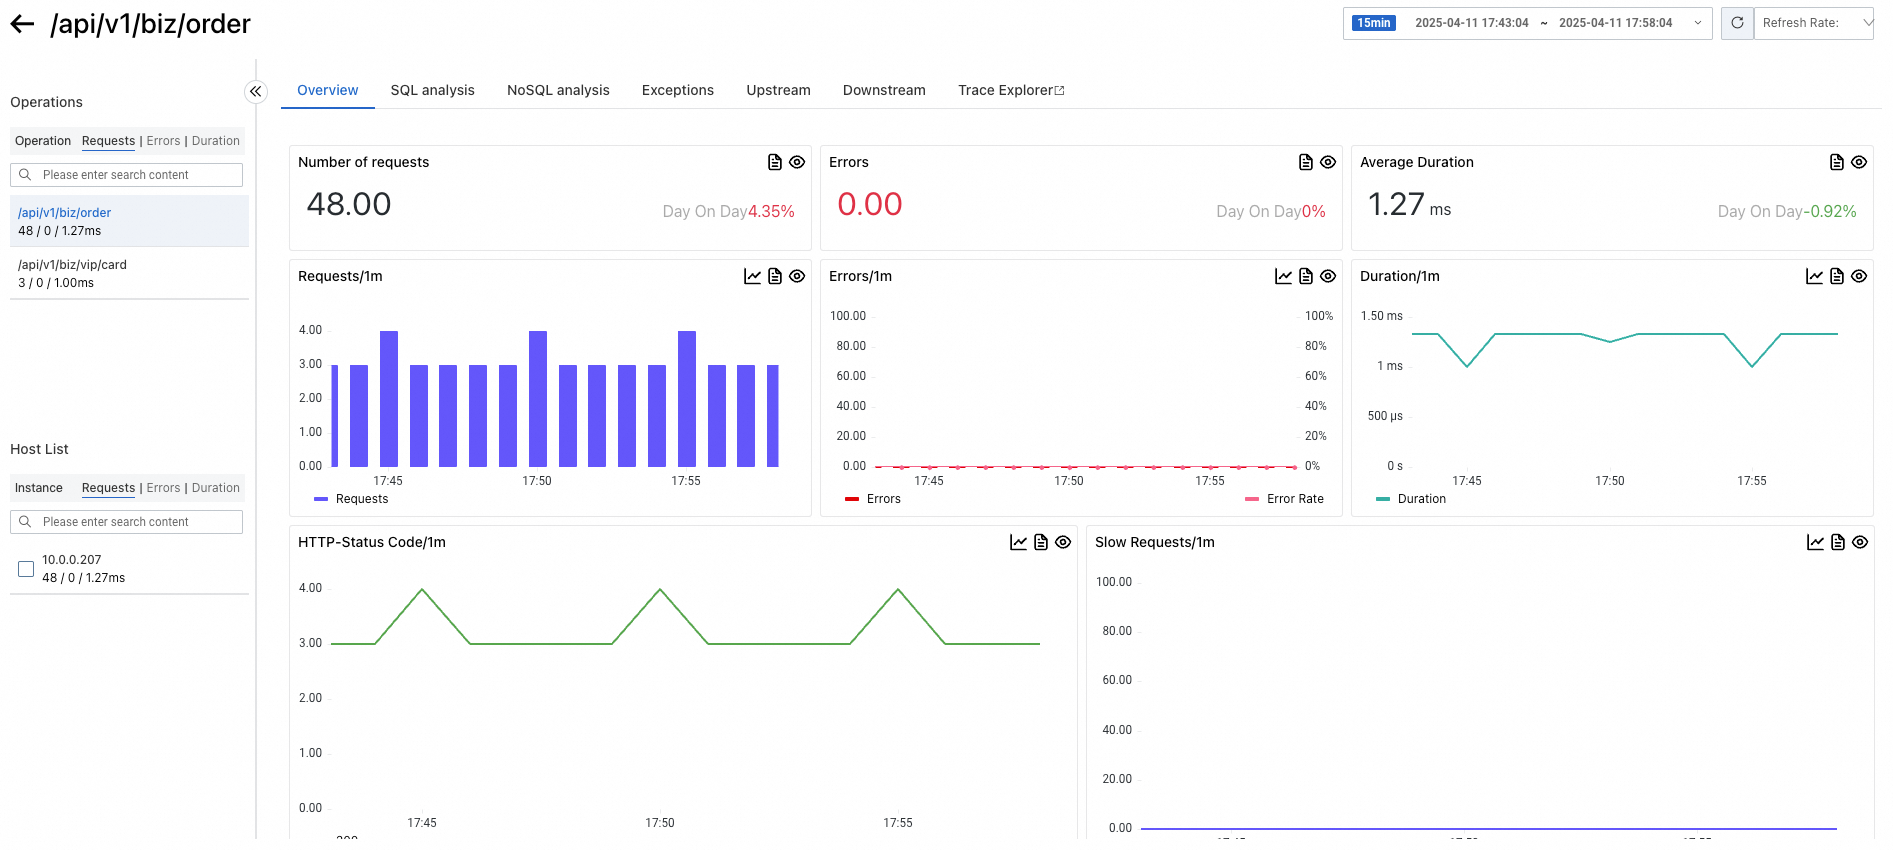This screenshot has width=1893, height=850.
Task: Toggle the eye icon on Errors card
Action: (1328, 162)
